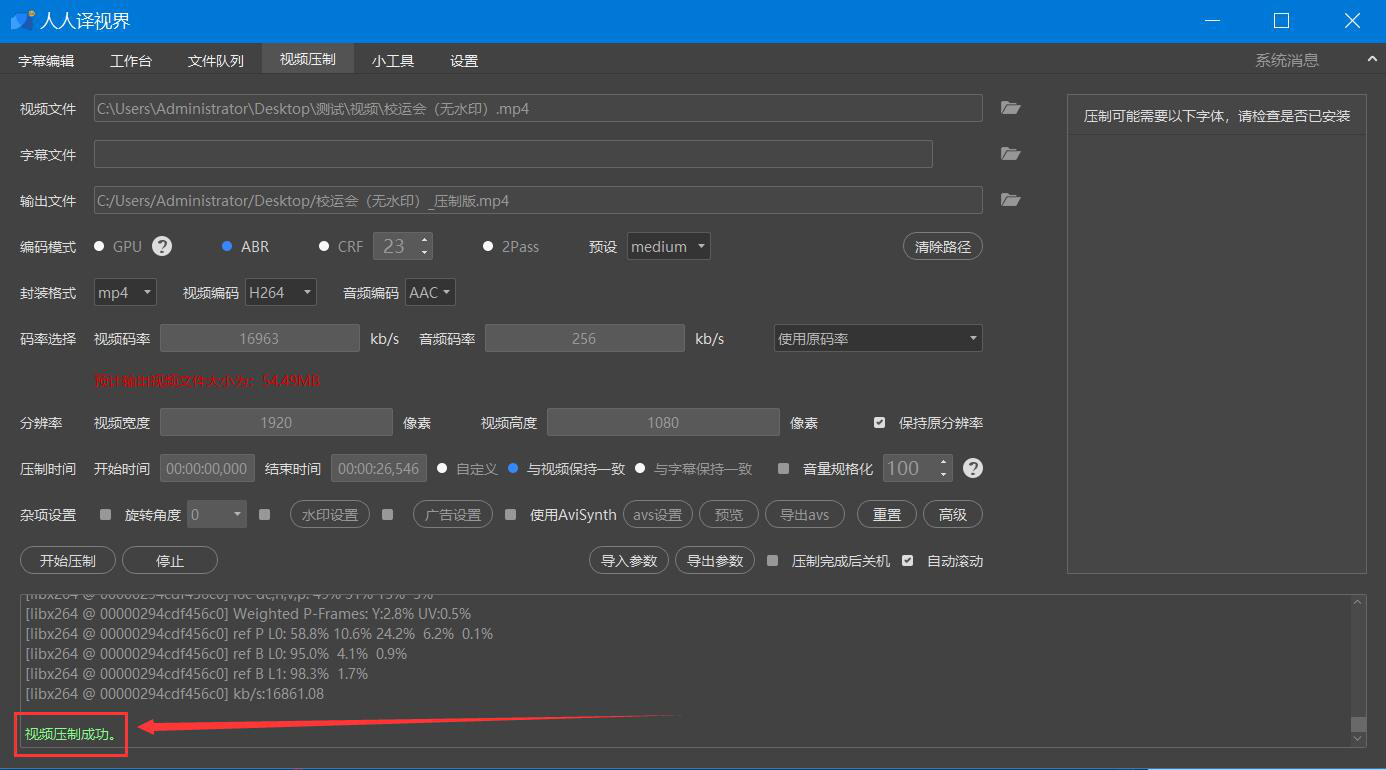This screenshot has width=1386, height=770.
Task: Increase CRF value with stepper arrow
Action: [425, 240]
